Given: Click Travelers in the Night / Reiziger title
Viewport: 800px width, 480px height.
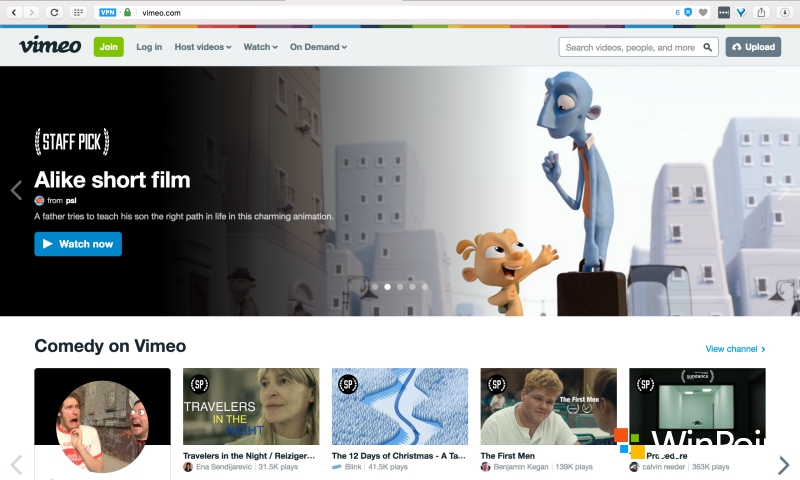Looking at the screenshot, I should click(249, 456).
